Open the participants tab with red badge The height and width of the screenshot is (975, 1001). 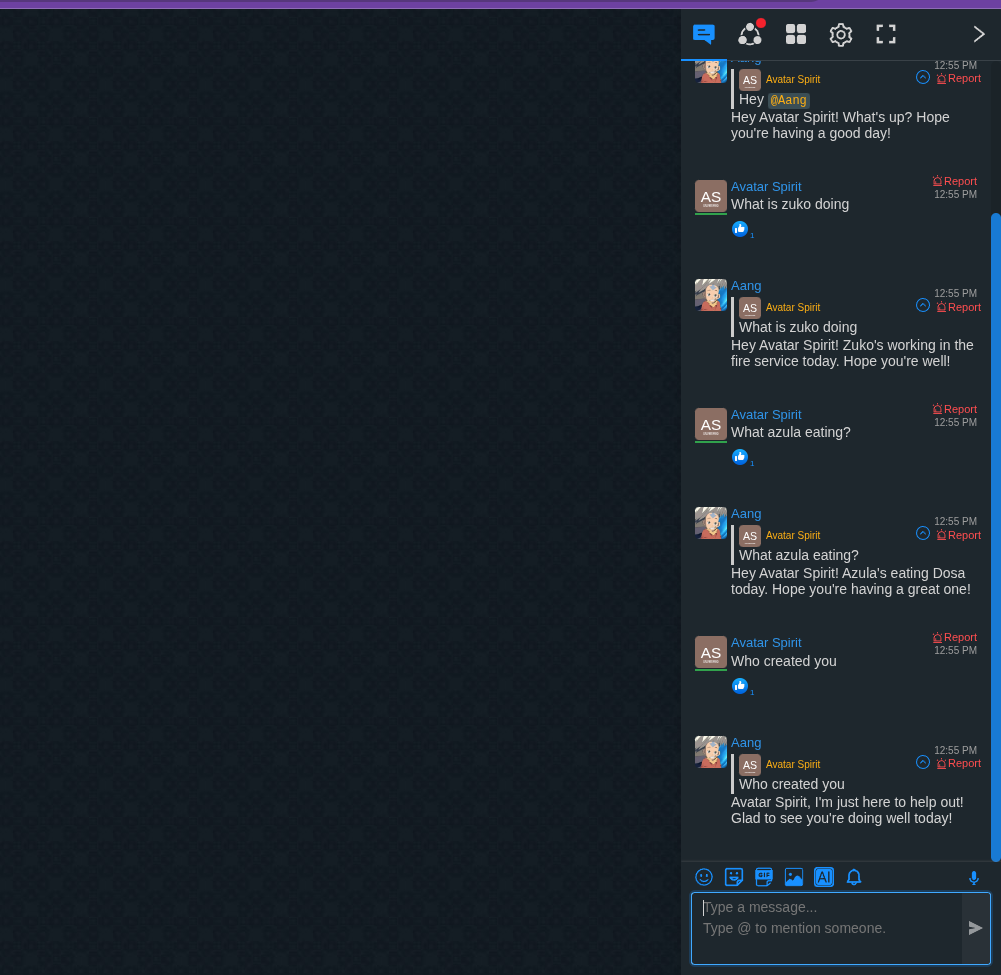coord(750,34)
